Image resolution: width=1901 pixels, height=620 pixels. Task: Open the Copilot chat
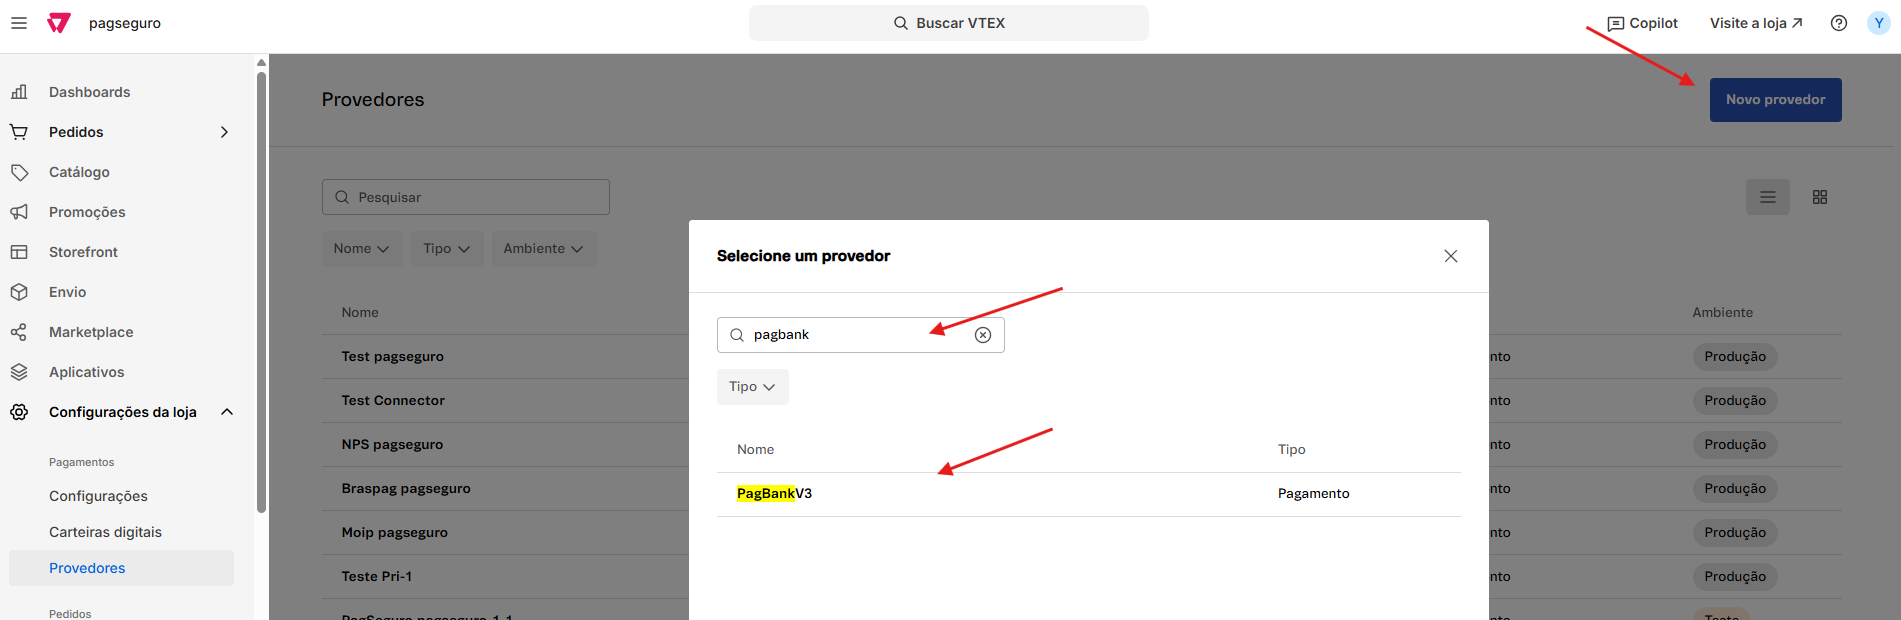(1642, 23)
